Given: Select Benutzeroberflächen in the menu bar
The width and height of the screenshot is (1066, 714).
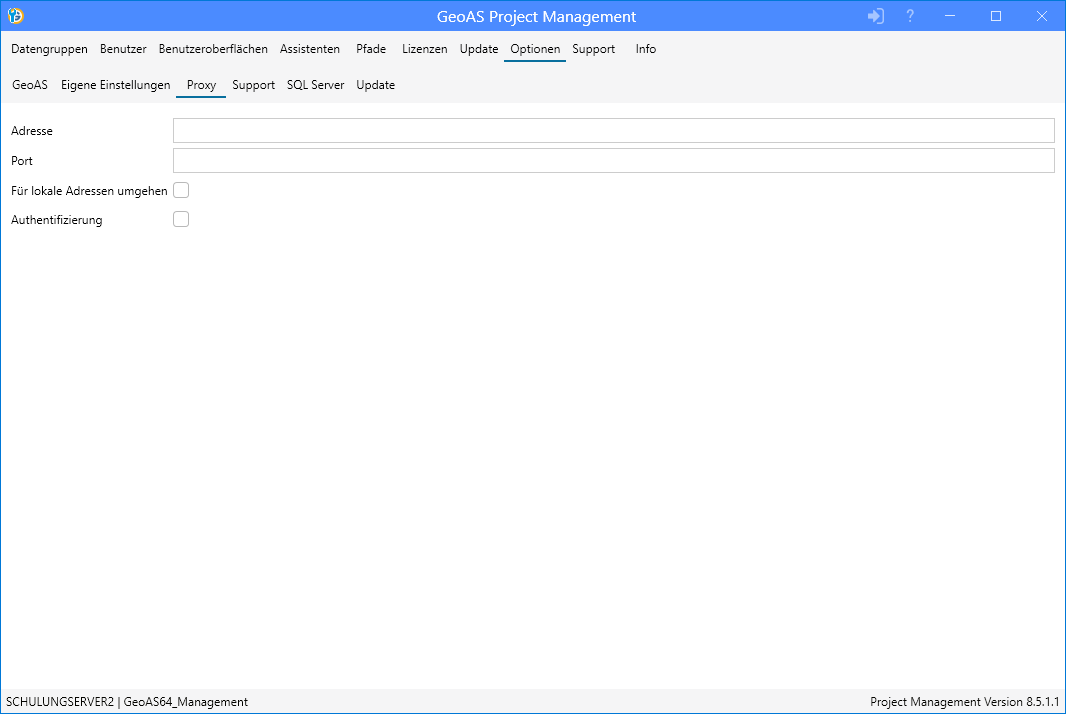Looking at the screenshot, I should tap(213, 49).
